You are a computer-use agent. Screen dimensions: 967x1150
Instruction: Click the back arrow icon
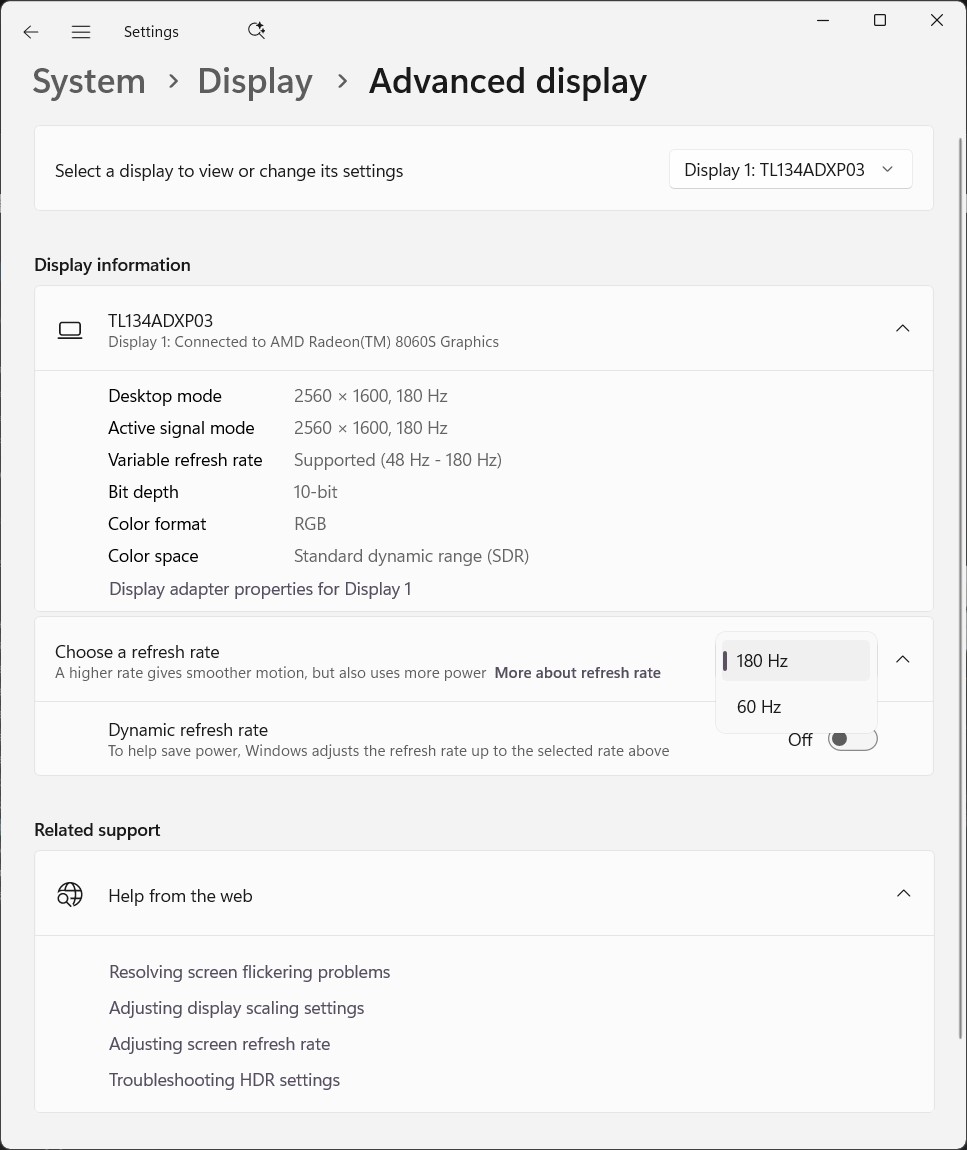(31, 32)
